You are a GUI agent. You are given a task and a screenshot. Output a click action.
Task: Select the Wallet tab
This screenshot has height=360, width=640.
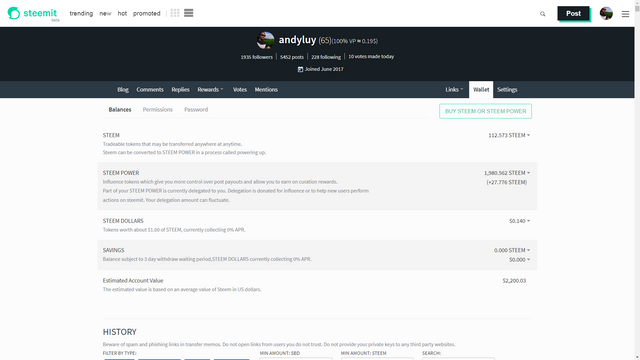481,89
